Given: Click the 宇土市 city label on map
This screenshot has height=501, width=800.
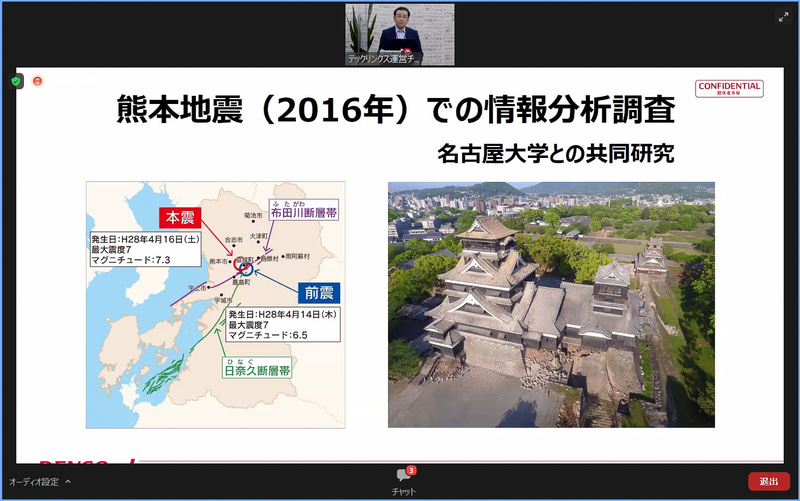Looking at the screenshot, I should [x=197, y=288].
